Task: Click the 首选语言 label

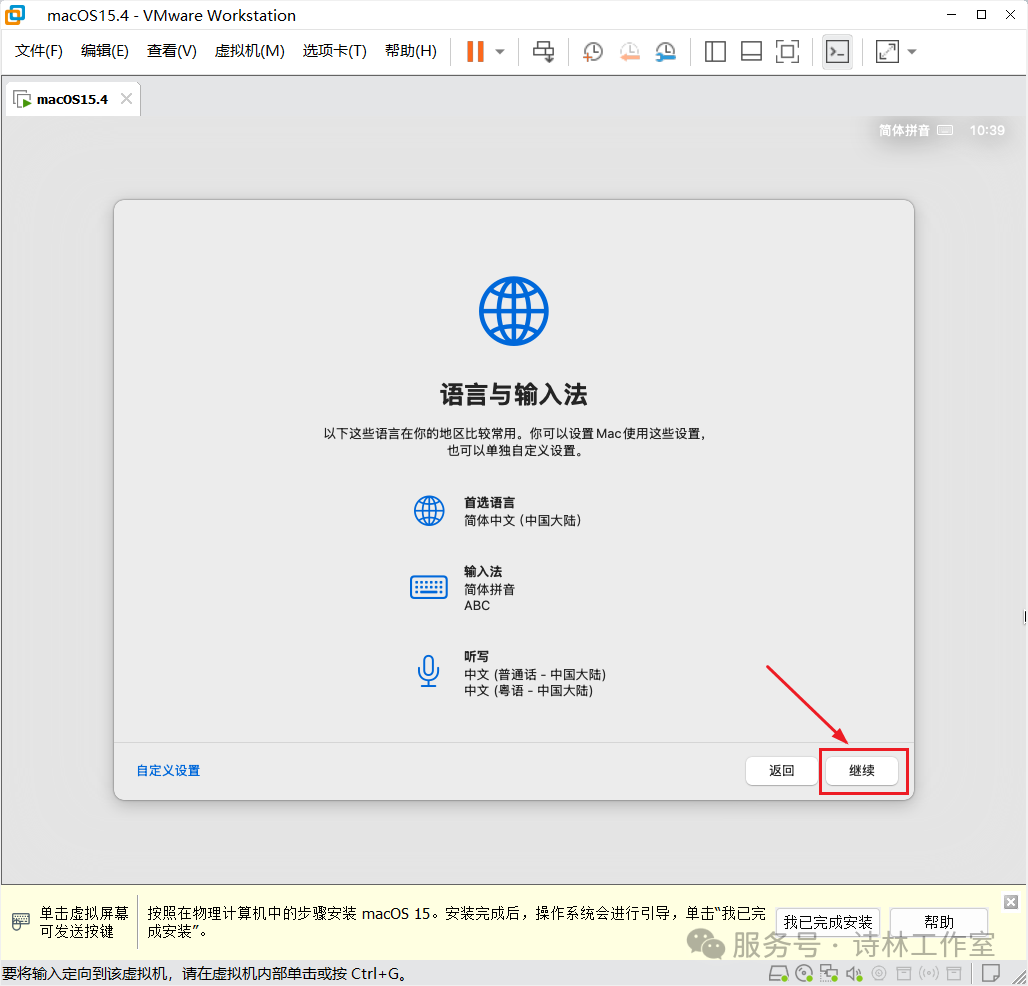Action: (489, 503)
